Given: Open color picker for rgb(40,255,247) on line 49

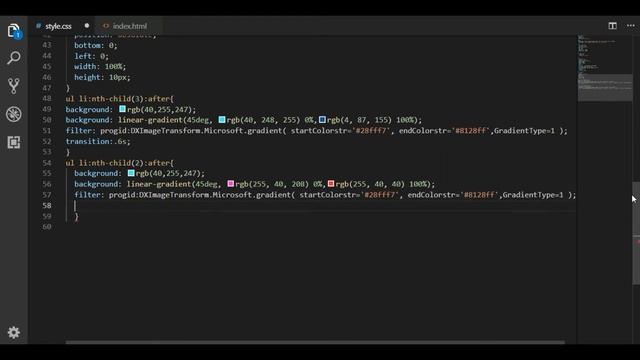Looking at the screenshot, I should pos(122,109).
